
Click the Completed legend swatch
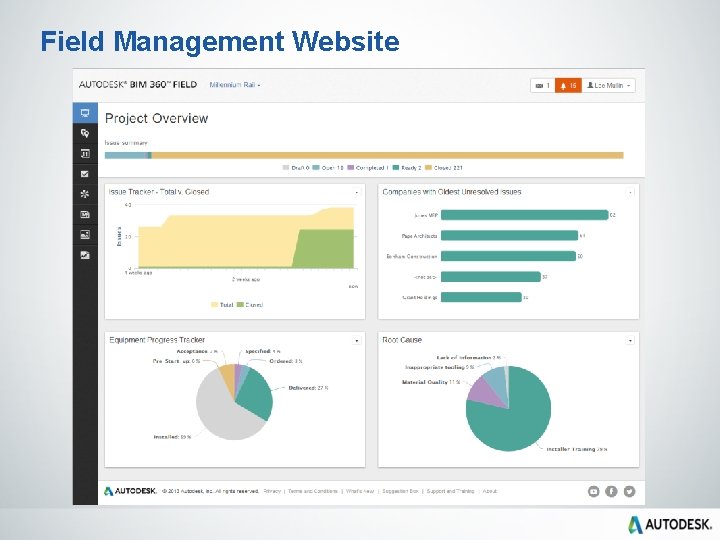[x=351, y=168]
